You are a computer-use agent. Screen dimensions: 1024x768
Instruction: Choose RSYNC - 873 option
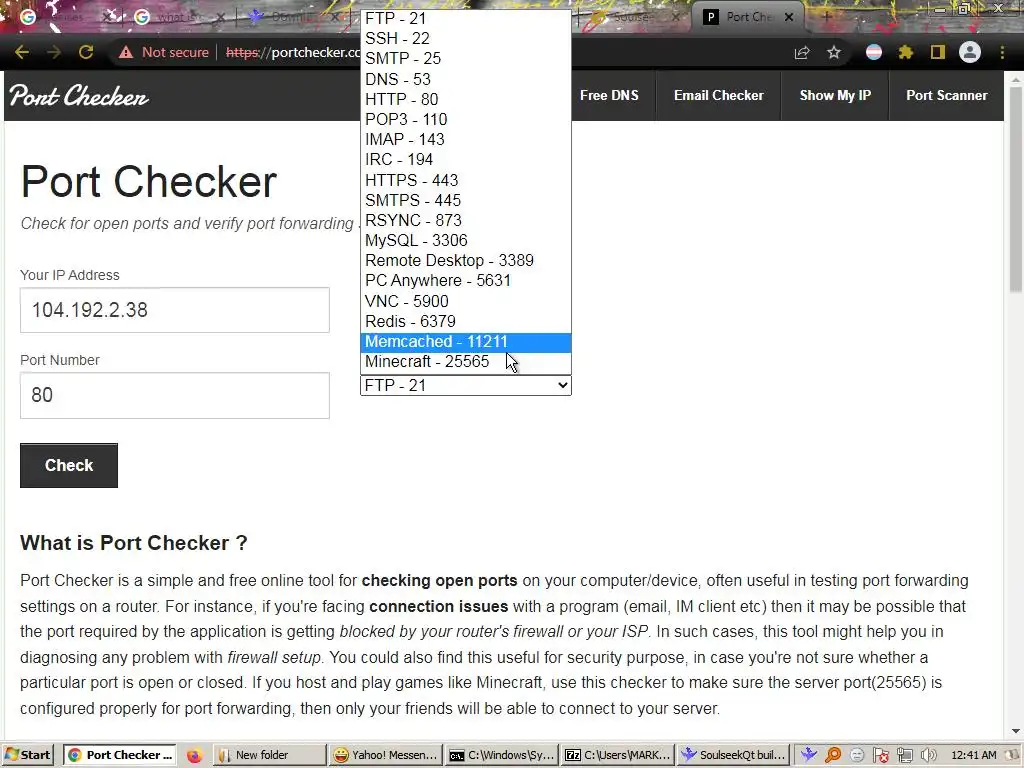point(466,221)
